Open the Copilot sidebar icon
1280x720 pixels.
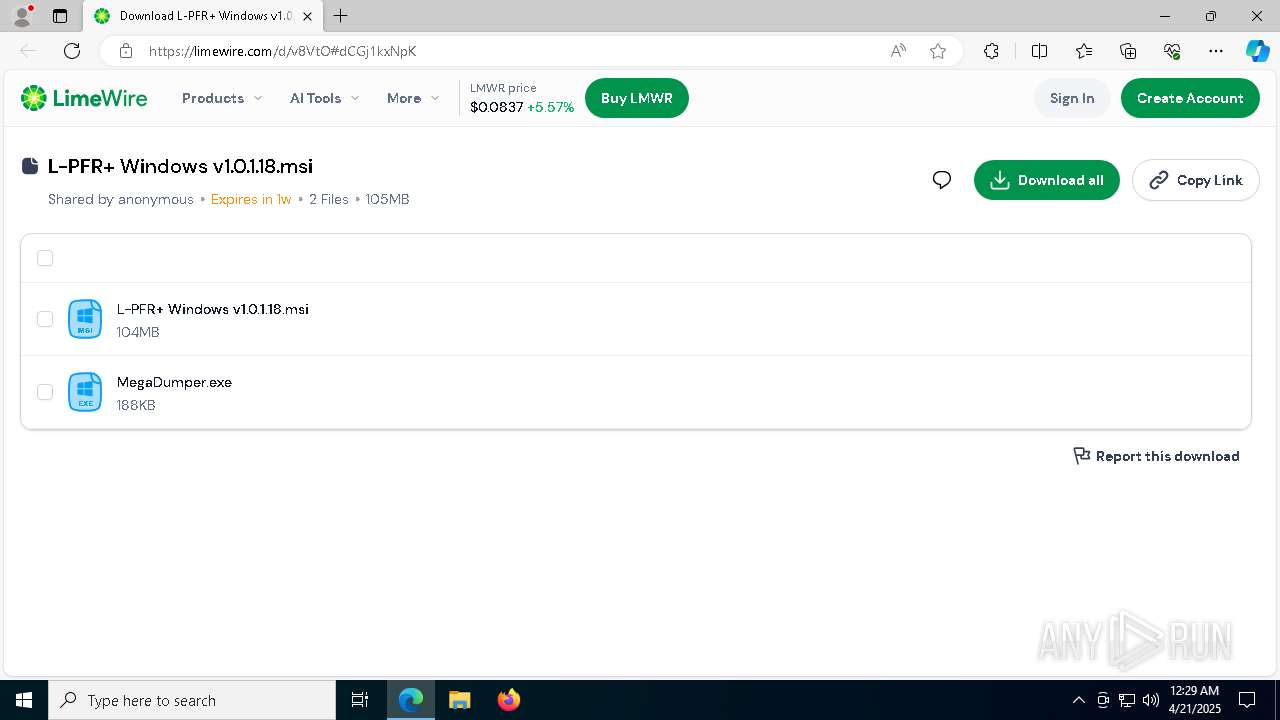coord(1257,51)
